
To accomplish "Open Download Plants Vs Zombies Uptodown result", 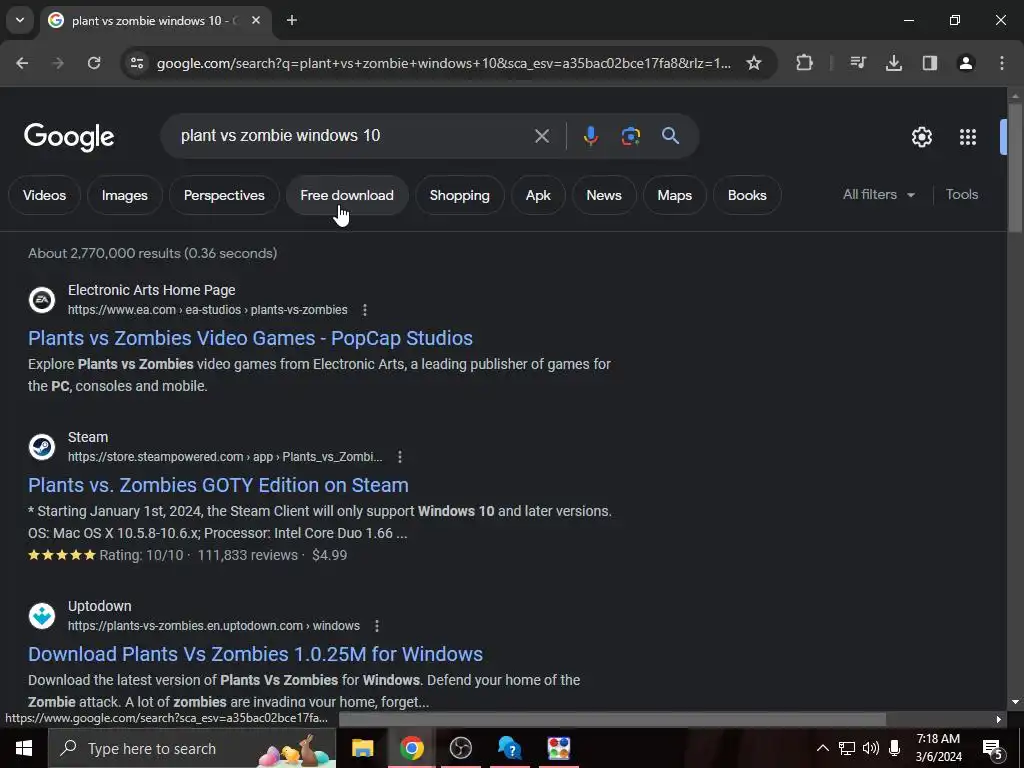I will coord(255,654).
